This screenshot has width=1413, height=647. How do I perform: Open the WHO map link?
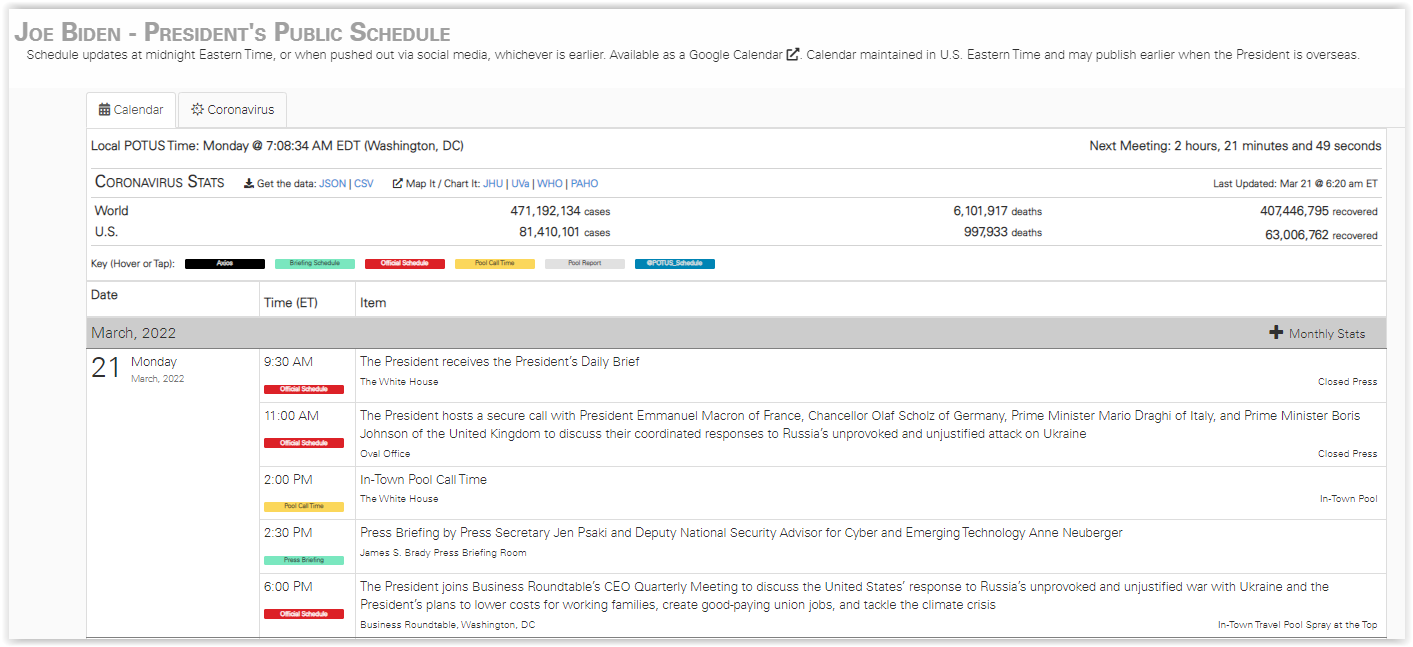point(550,184)
